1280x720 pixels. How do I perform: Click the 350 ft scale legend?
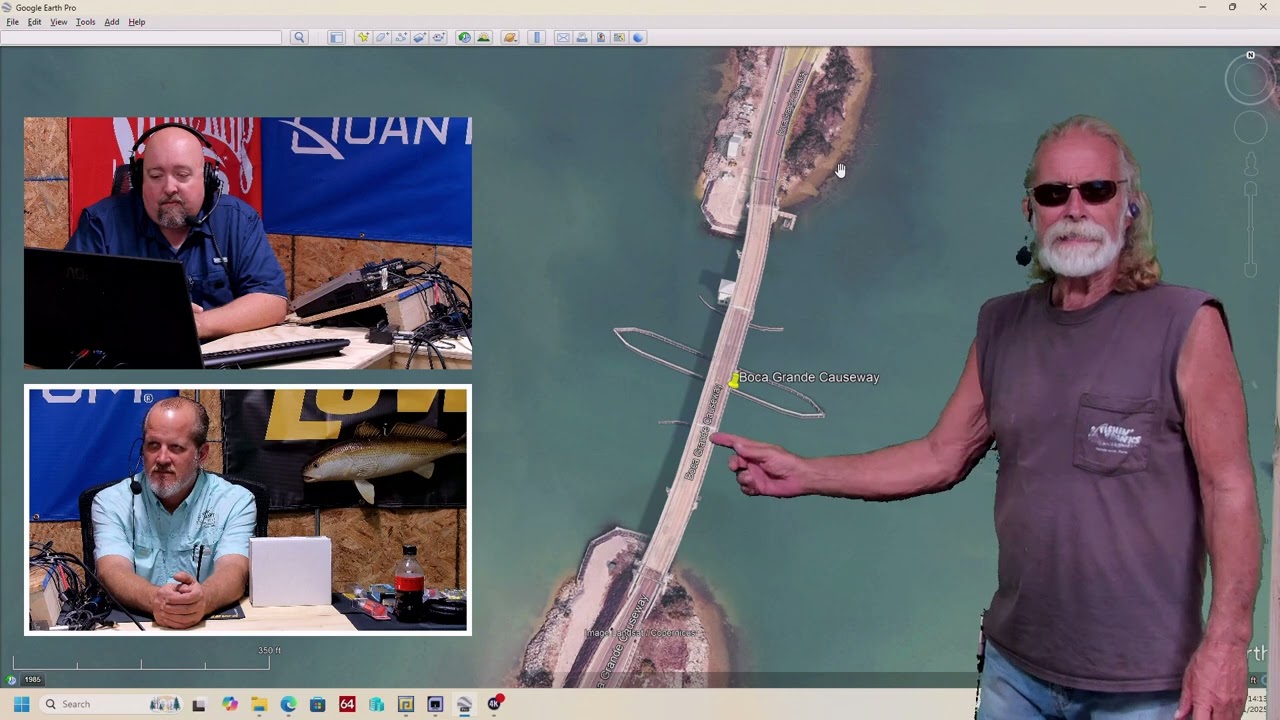coord(141,656)
